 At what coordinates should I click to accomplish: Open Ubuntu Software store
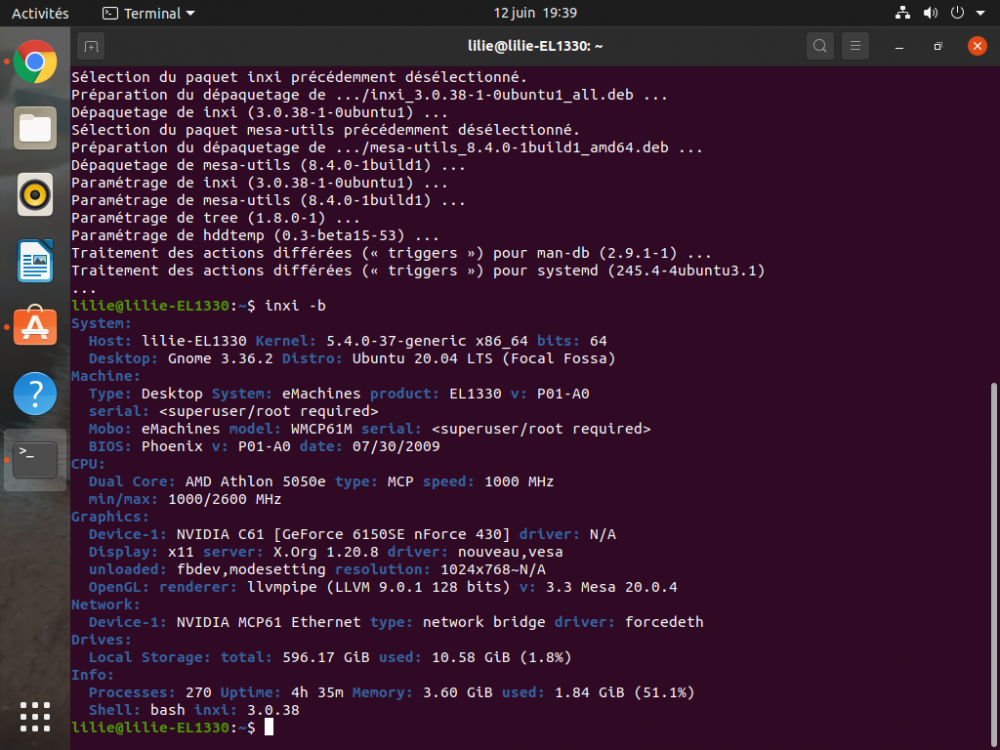35,327
